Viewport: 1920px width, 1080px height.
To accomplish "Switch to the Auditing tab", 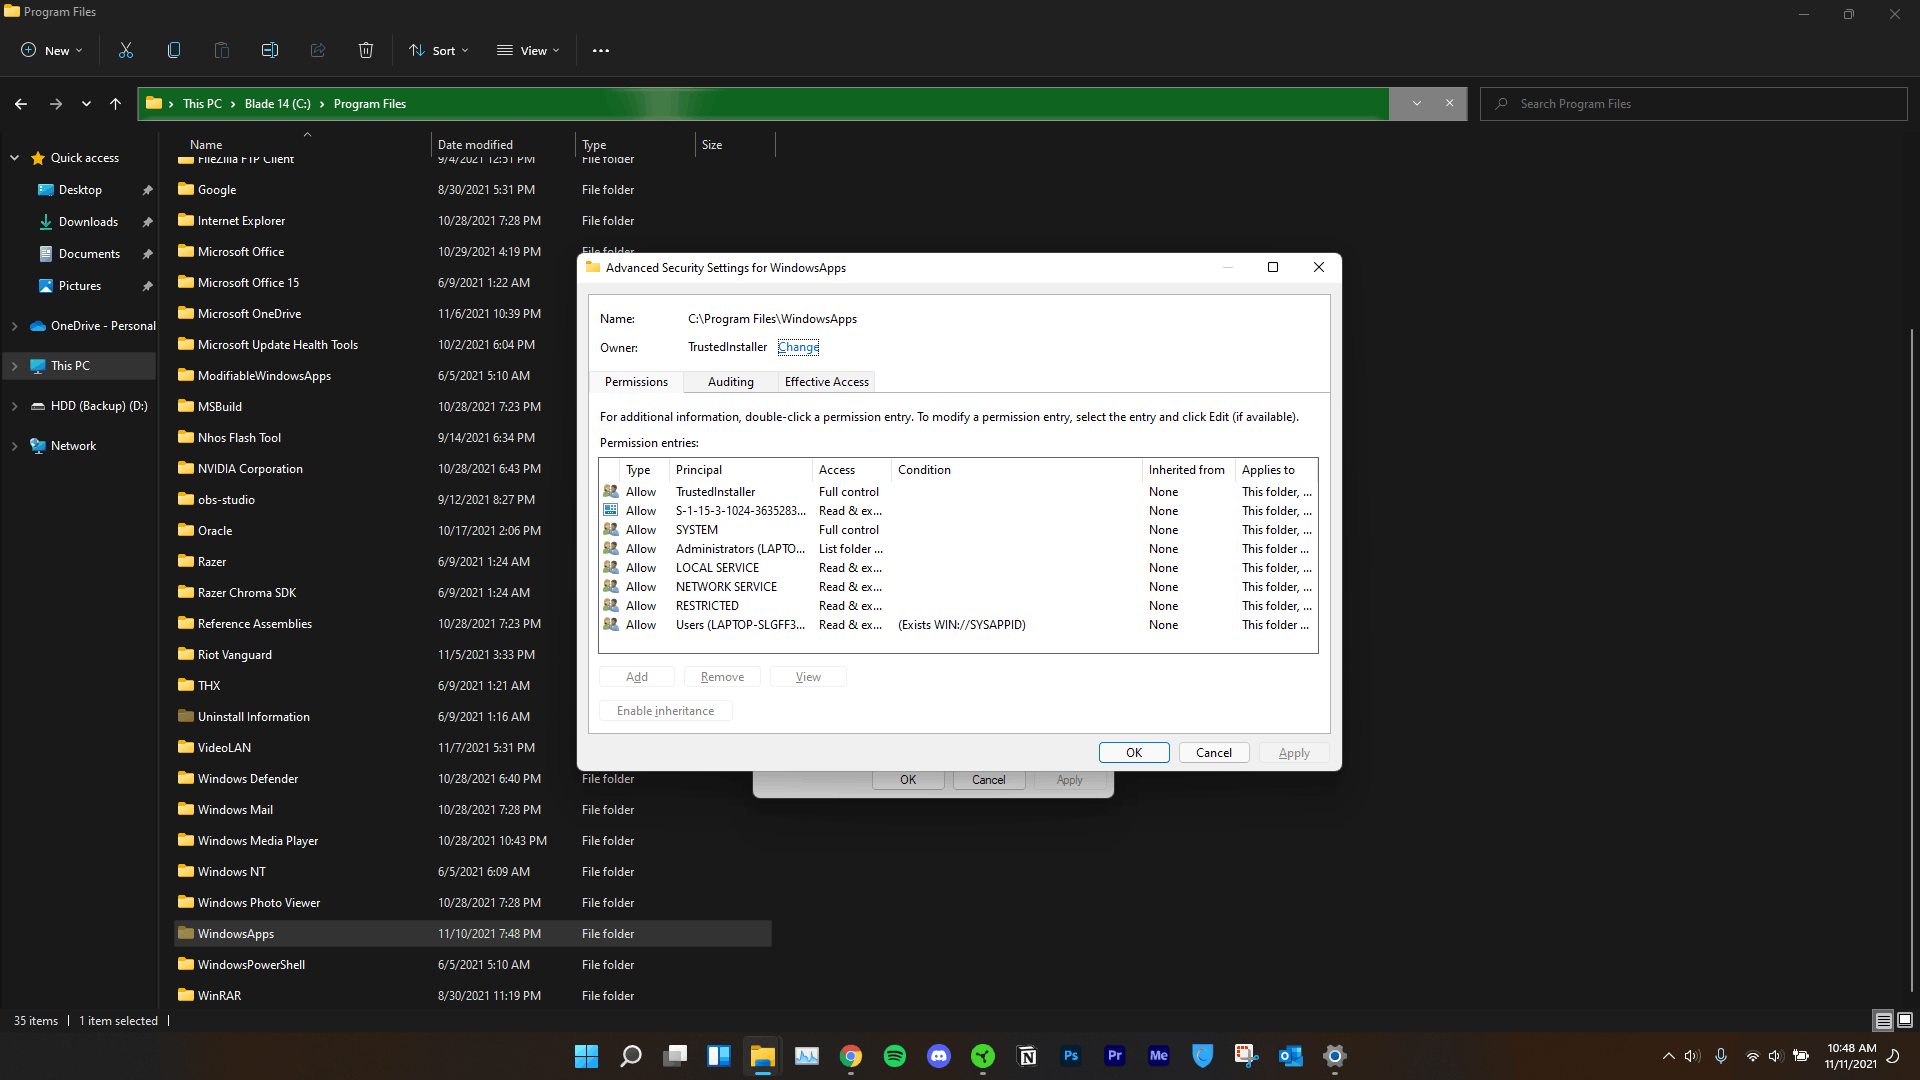I will click(731, 381).
